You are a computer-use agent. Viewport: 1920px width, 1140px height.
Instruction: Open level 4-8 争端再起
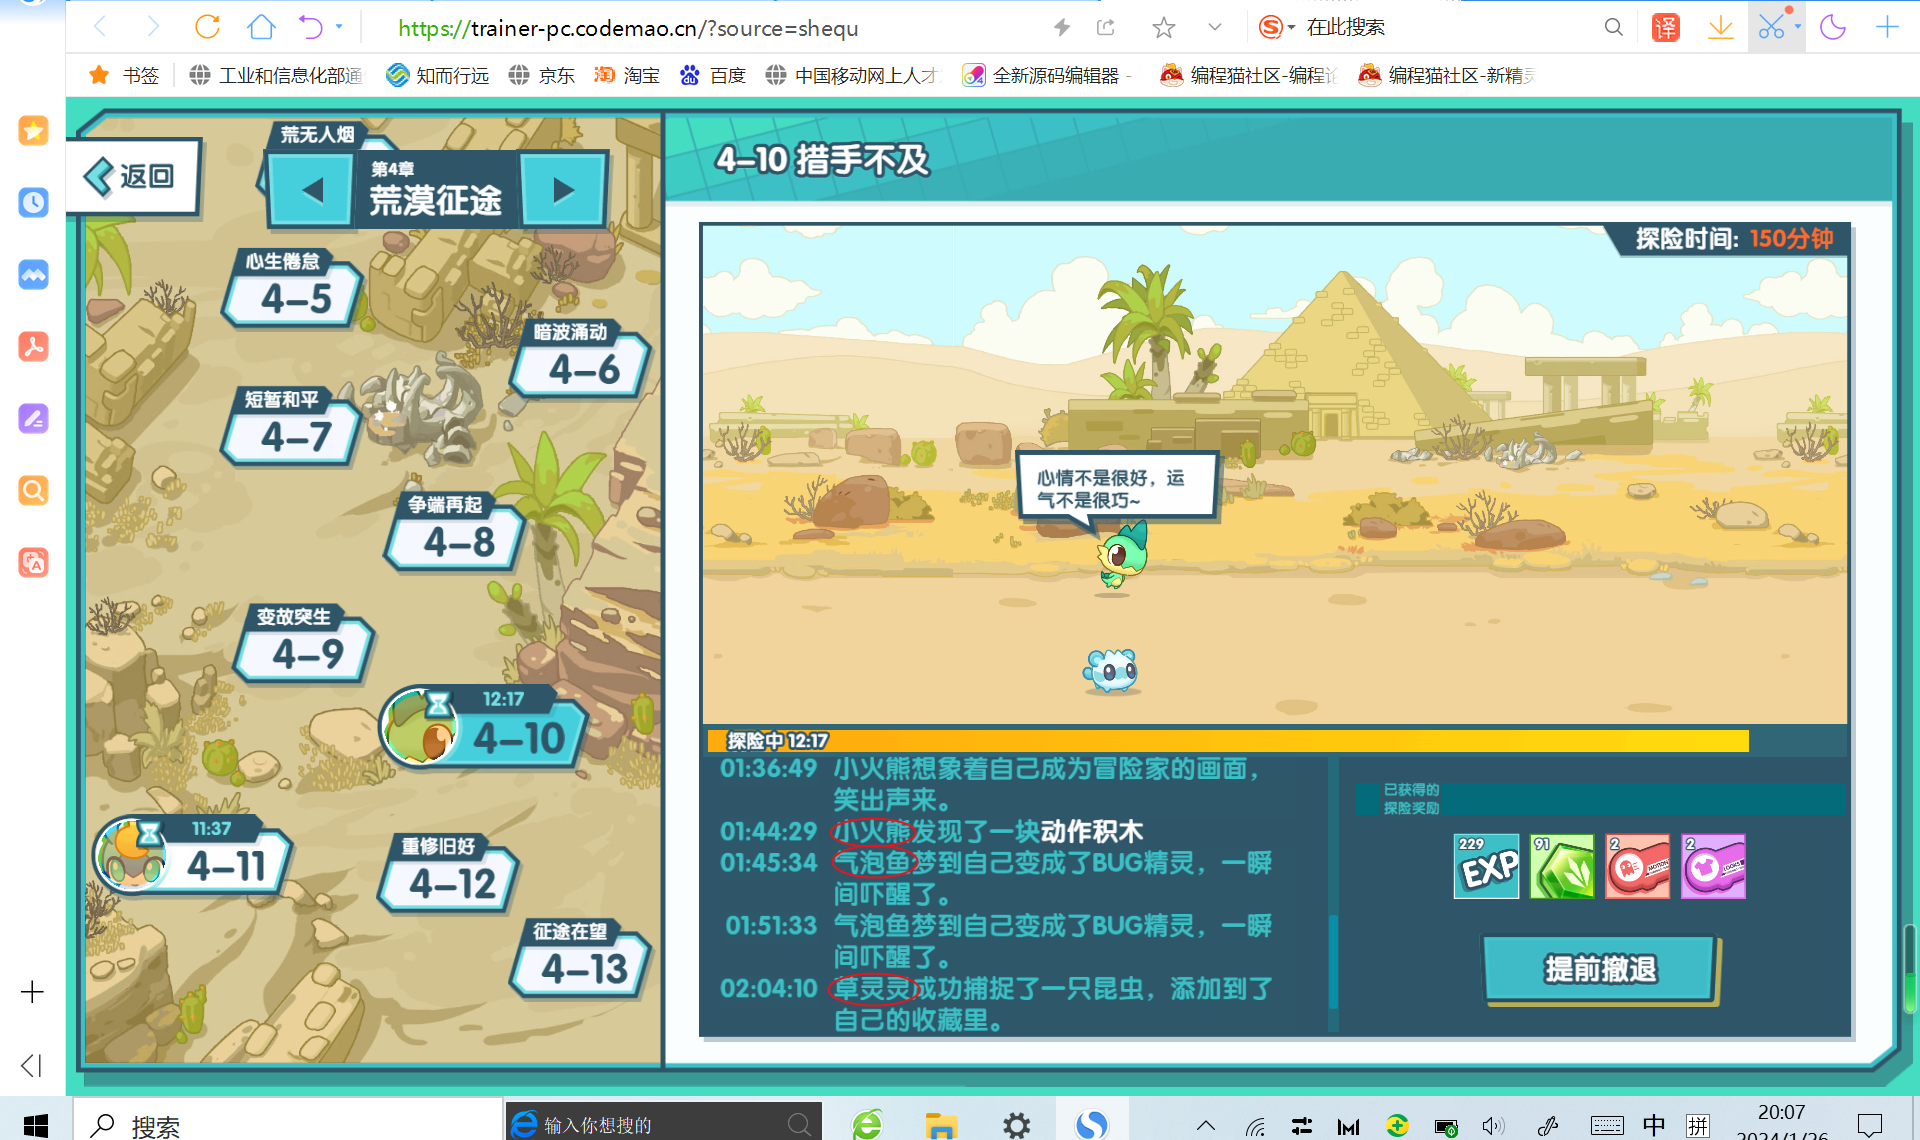pyautogui.click(x=456, y=533)
